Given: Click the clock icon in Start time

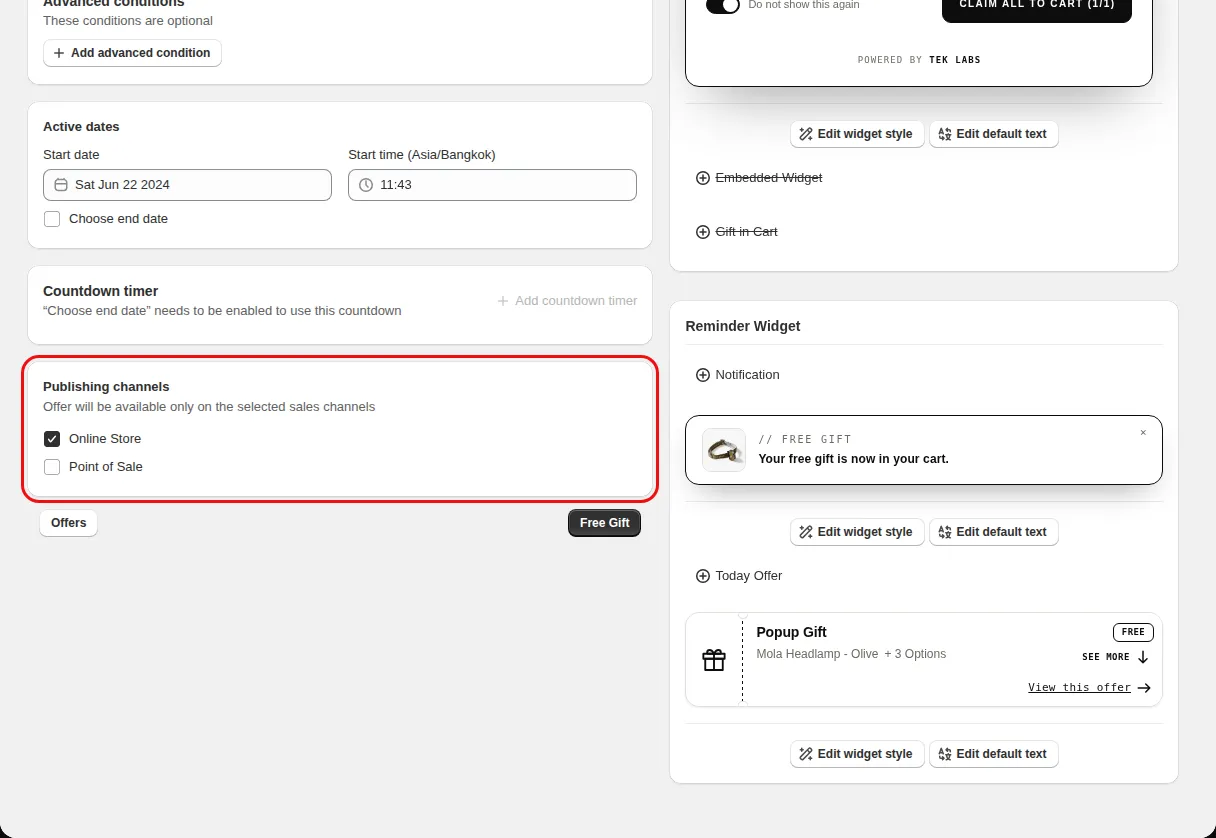Looking at the screenshot, I should pos(366,185).
